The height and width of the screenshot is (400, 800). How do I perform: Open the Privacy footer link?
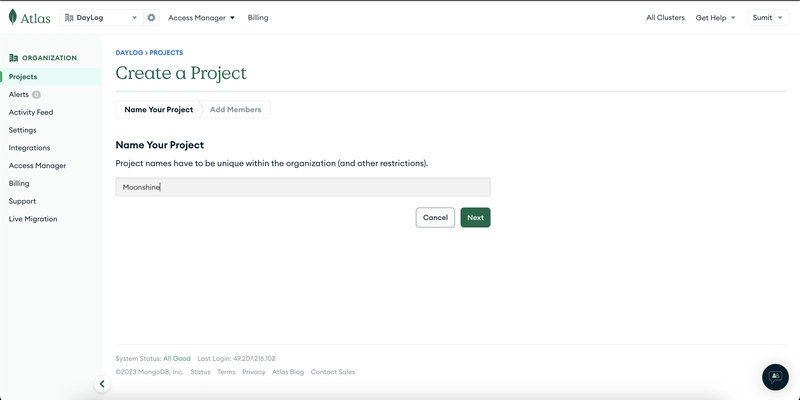[x=254, y=372]
